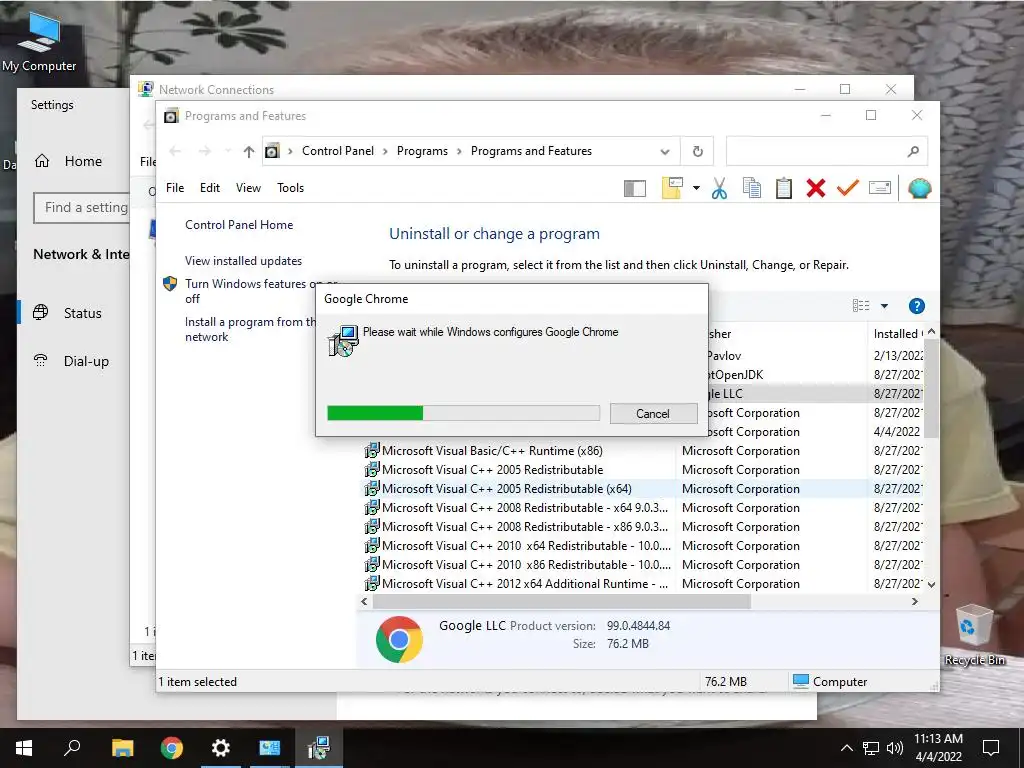Open the notification center icon
The image size is (1024, 768).
pos(991,748)
